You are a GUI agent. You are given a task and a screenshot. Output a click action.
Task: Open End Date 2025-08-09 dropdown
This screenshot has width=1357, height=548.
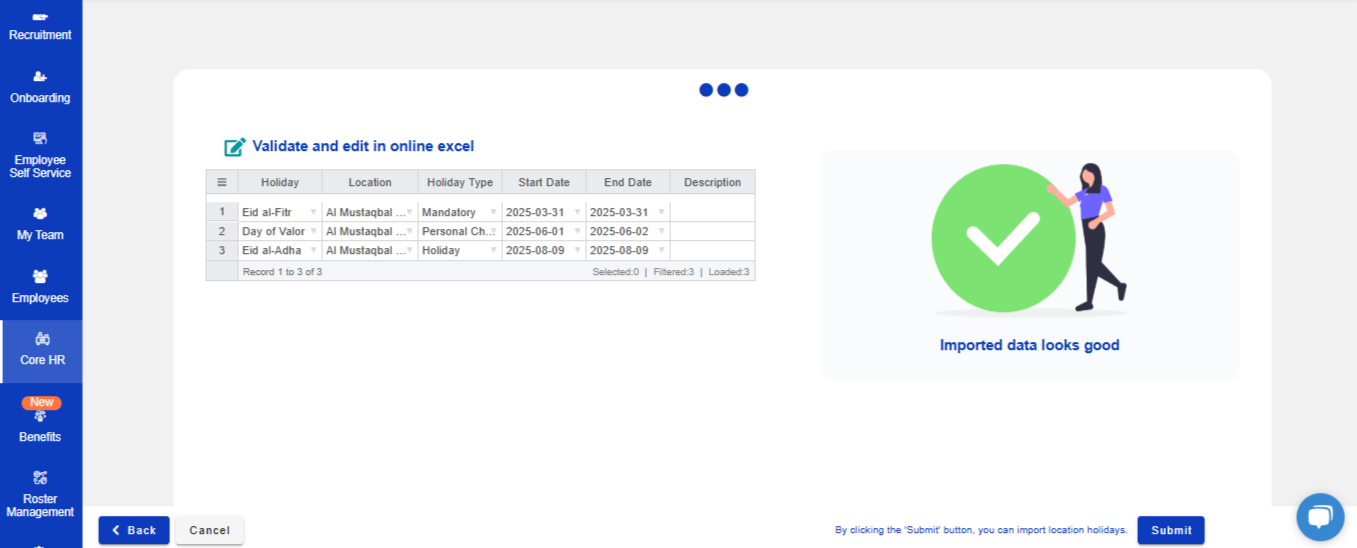tap(661, 250)
